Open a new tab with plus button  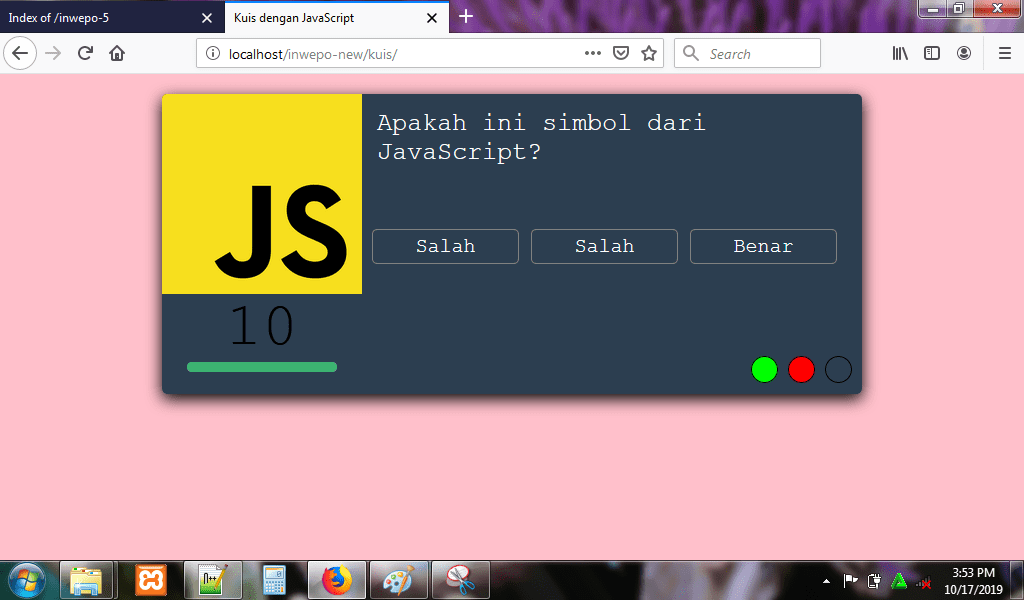pos(466,16)
